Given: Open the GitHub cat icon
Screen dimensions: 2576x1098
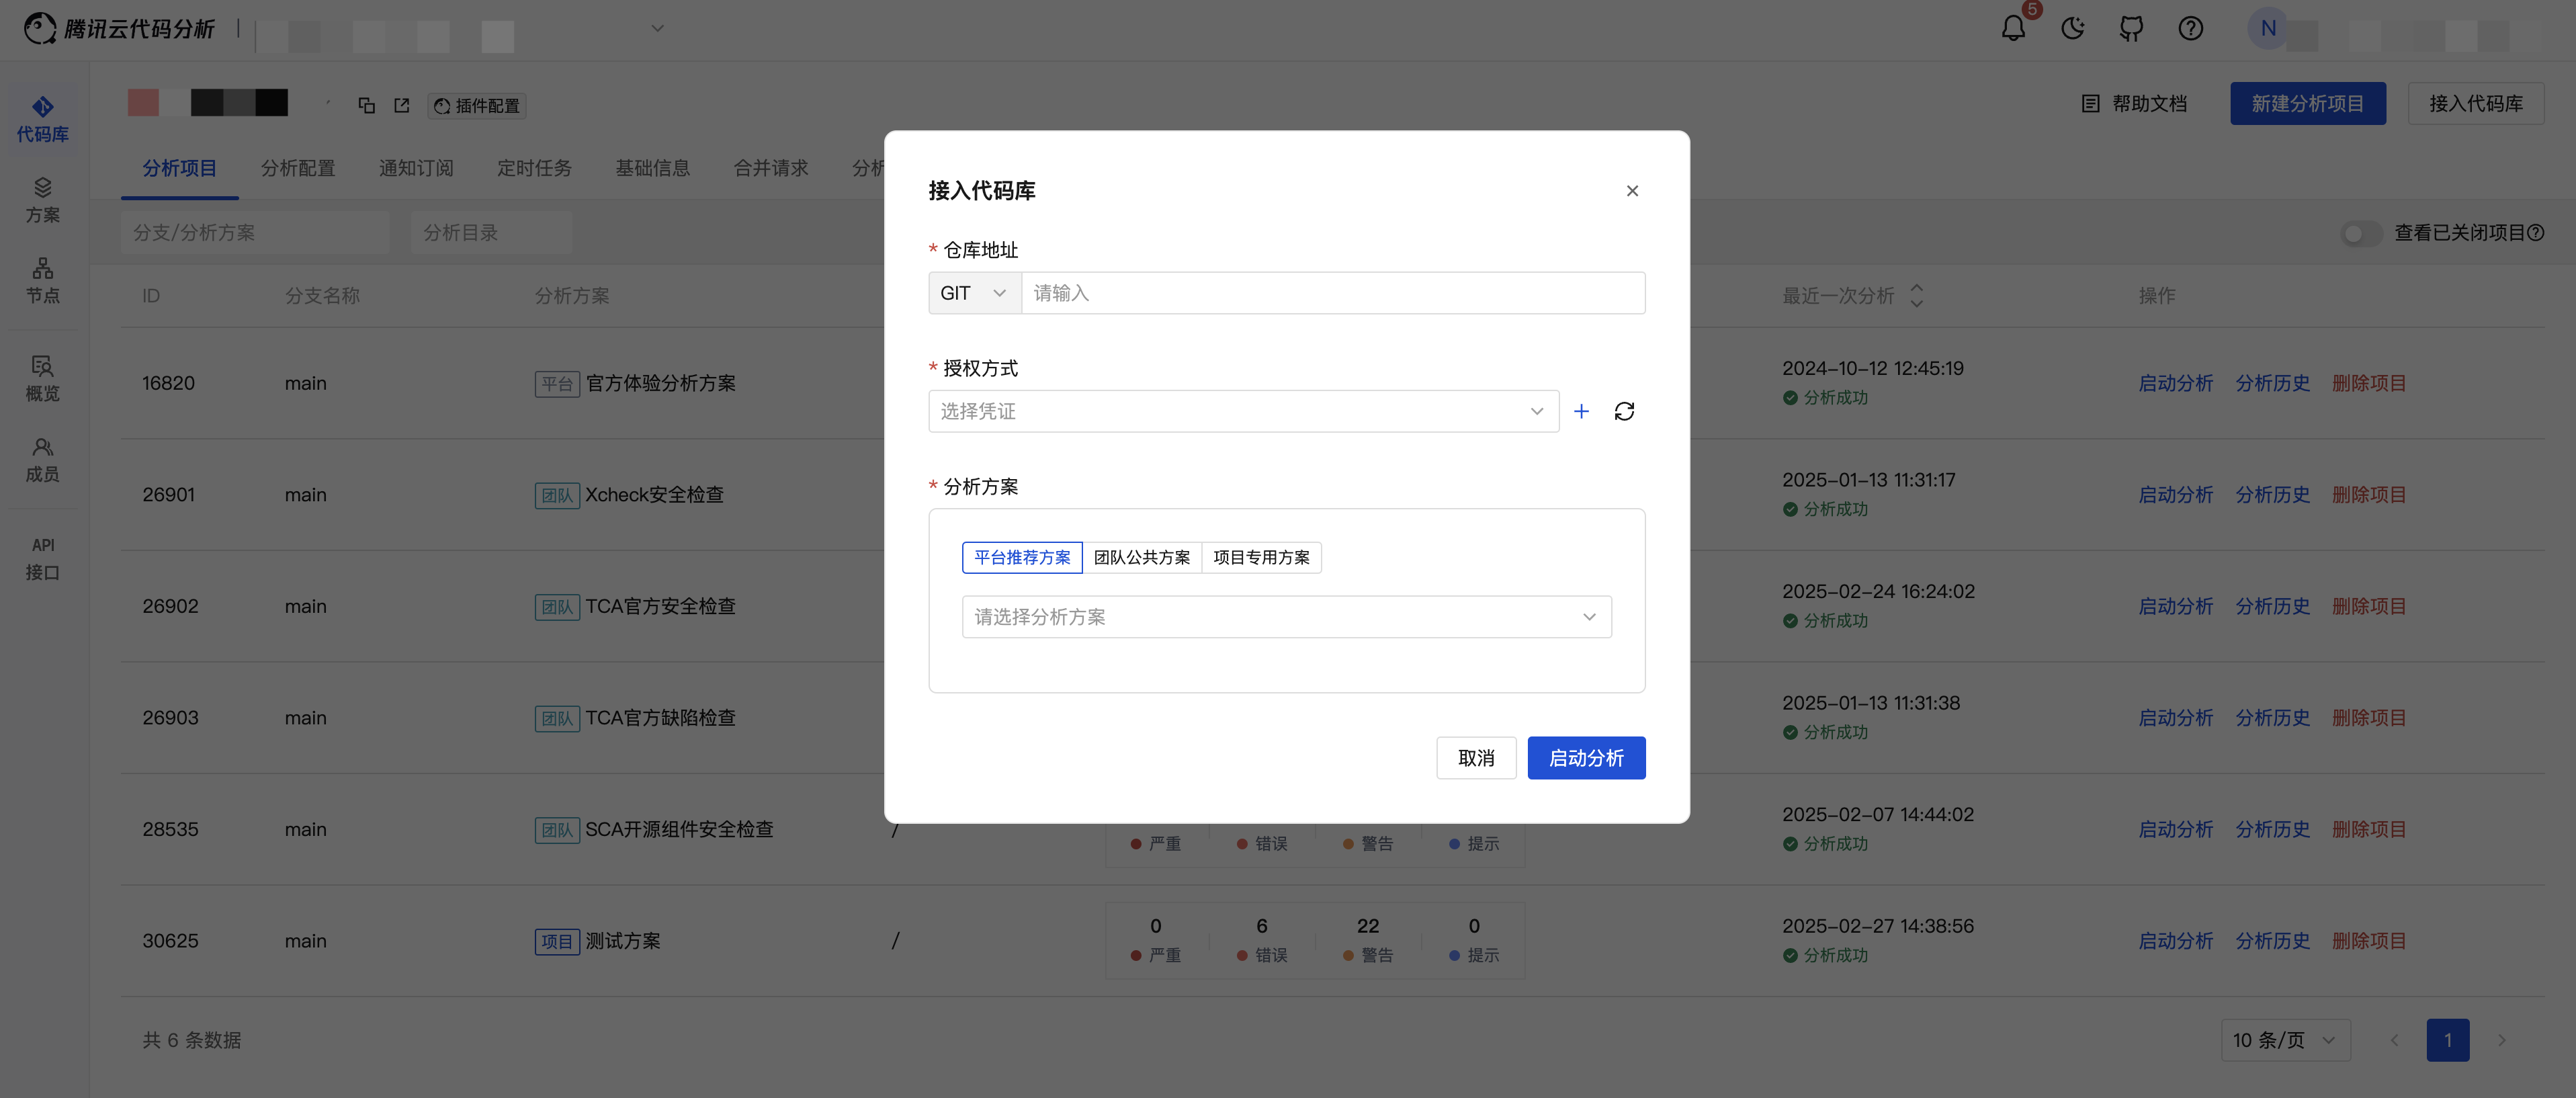Looking at the screenshot, I should click(2131, 28).
